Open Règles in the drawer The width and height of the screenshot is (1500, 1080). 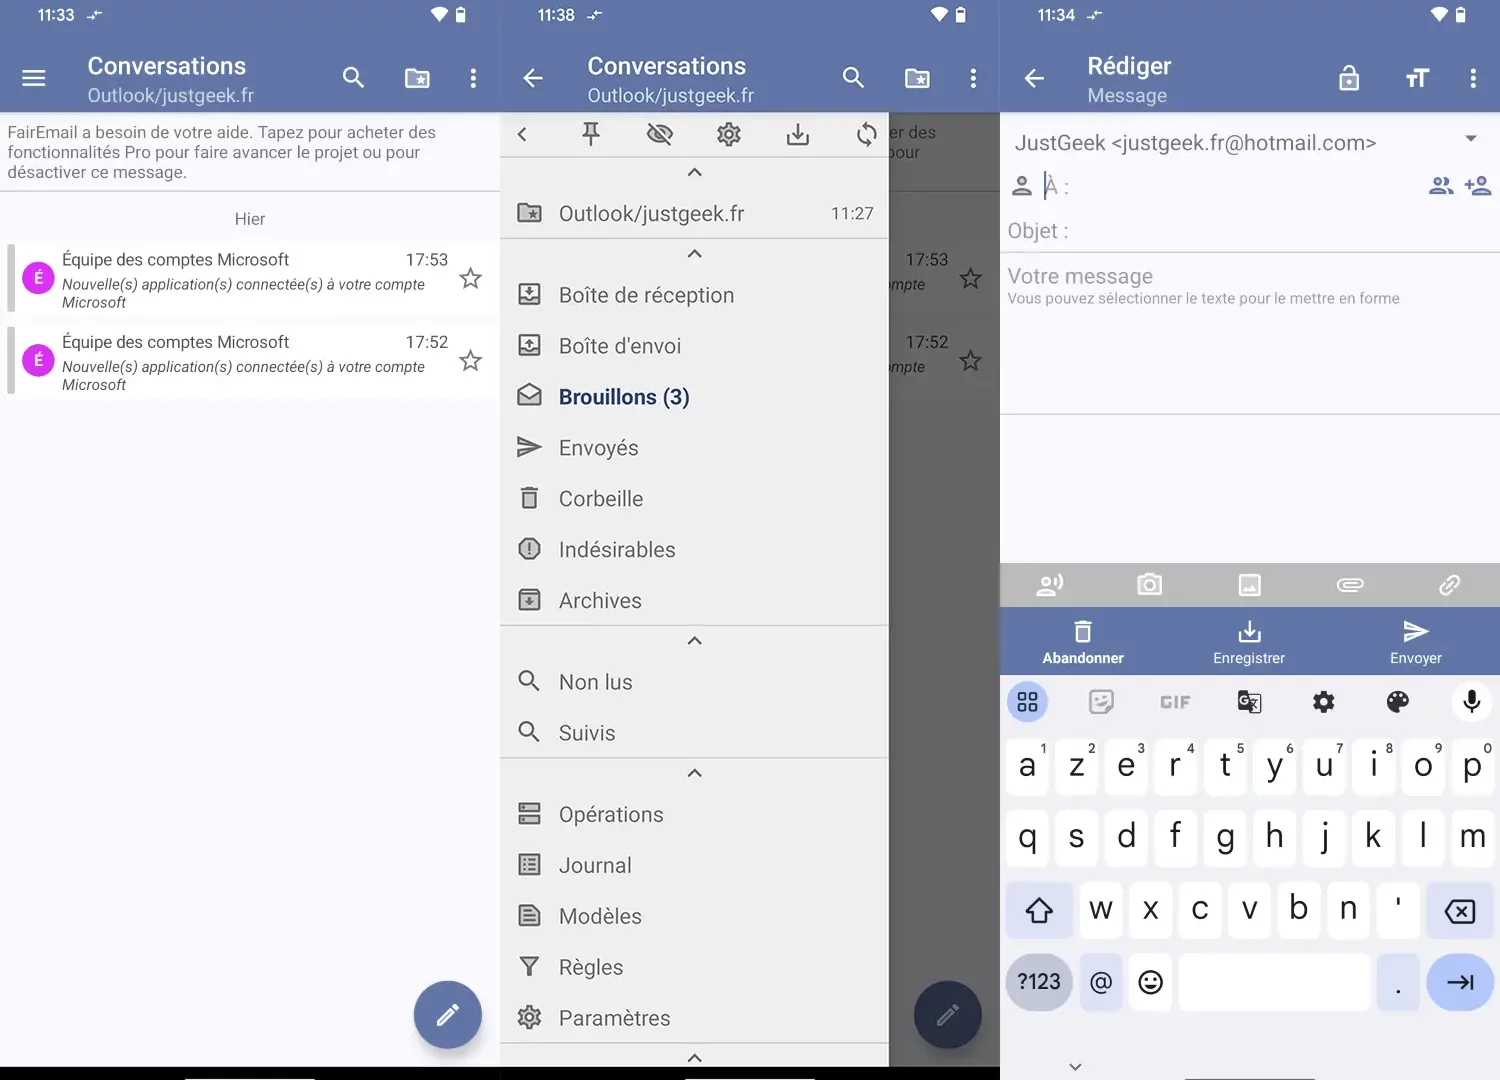[x=695, y=968]
